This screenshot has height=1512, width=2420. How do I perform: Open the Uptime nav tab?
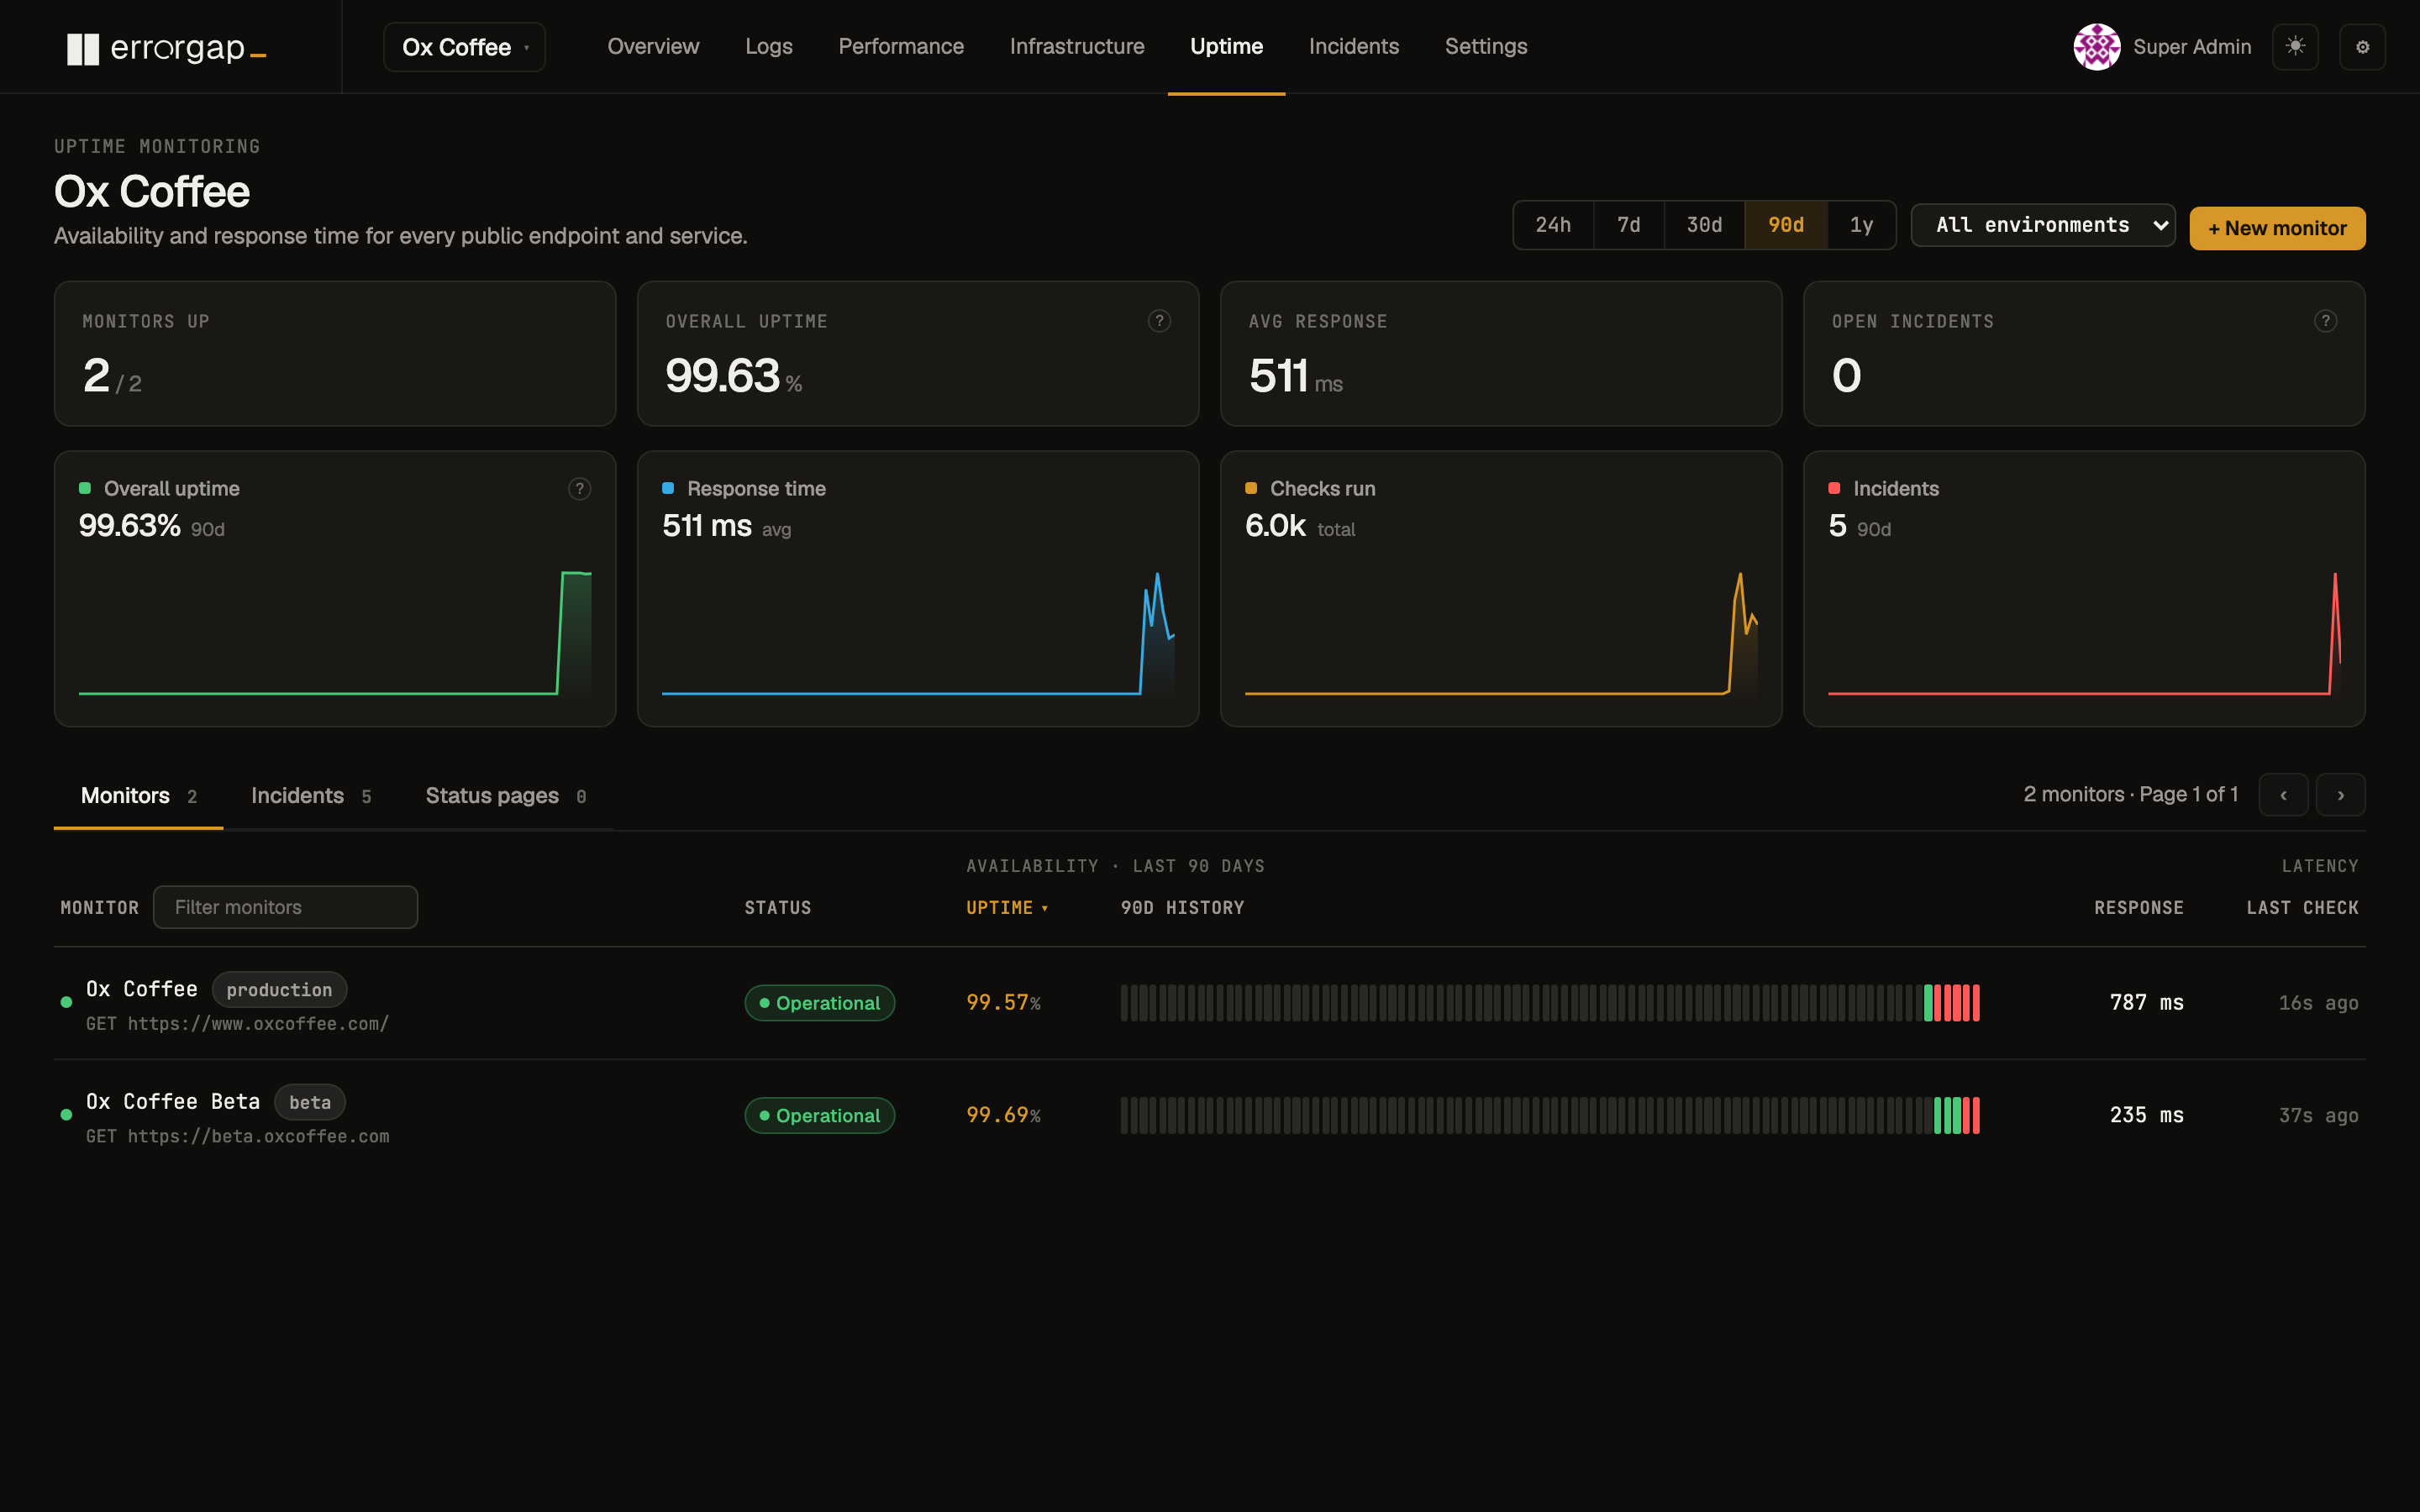point(1226,47)
